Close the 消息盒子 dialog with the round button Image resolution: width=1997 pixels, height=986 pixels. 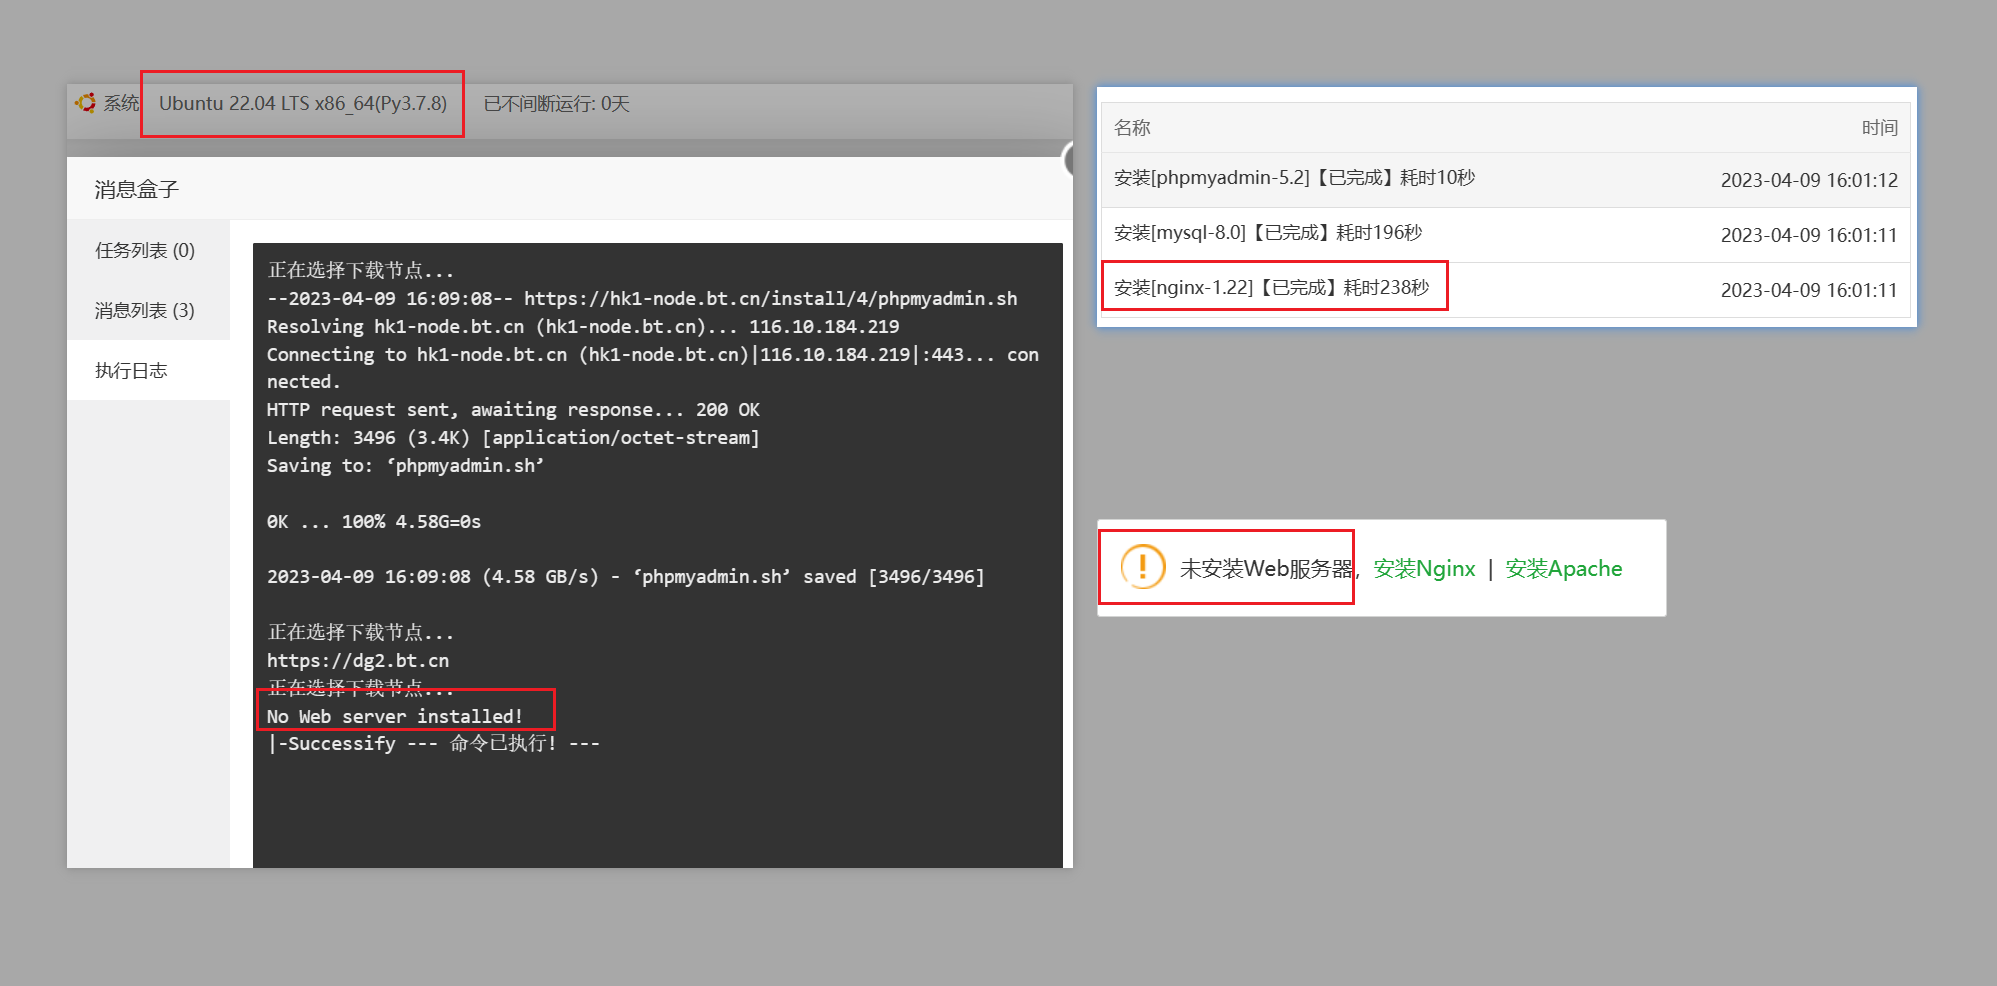[x=1068, y=160]
